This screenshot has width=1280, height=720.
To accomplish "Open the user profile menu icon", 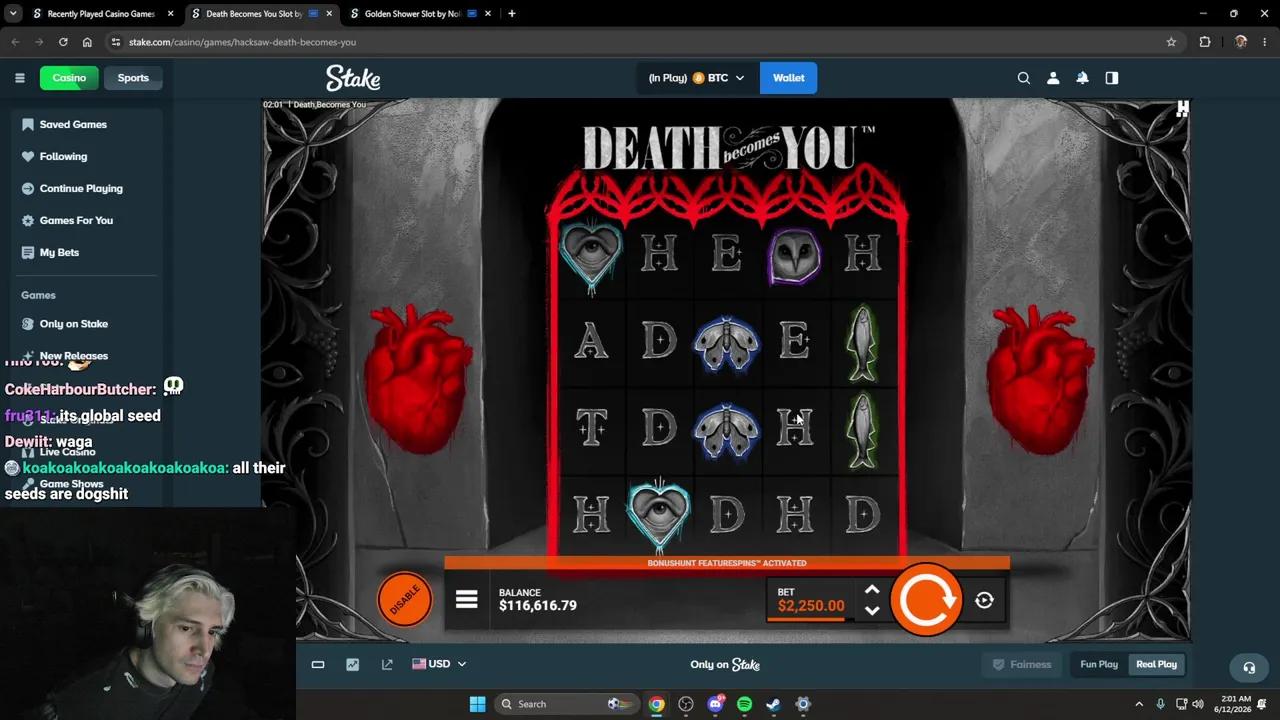I will (1053, 78).
